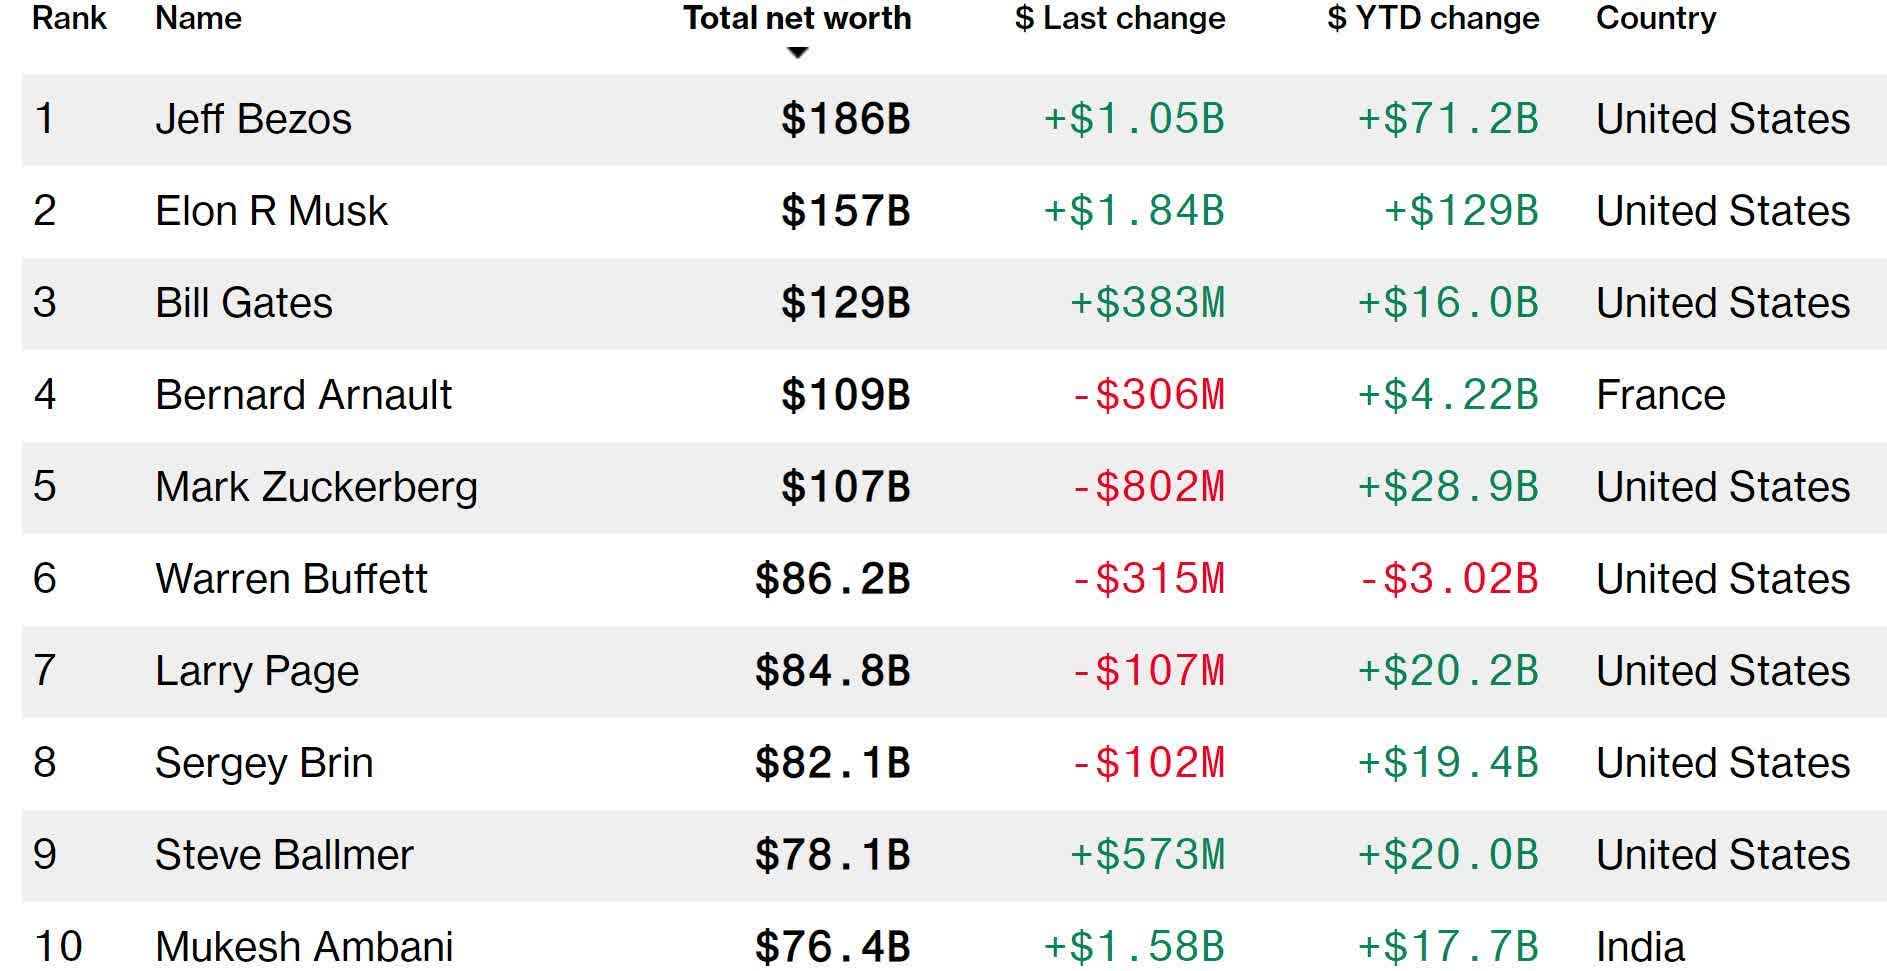Click Warren Buffett's -$3.02B YTD change

[1448, 579]
